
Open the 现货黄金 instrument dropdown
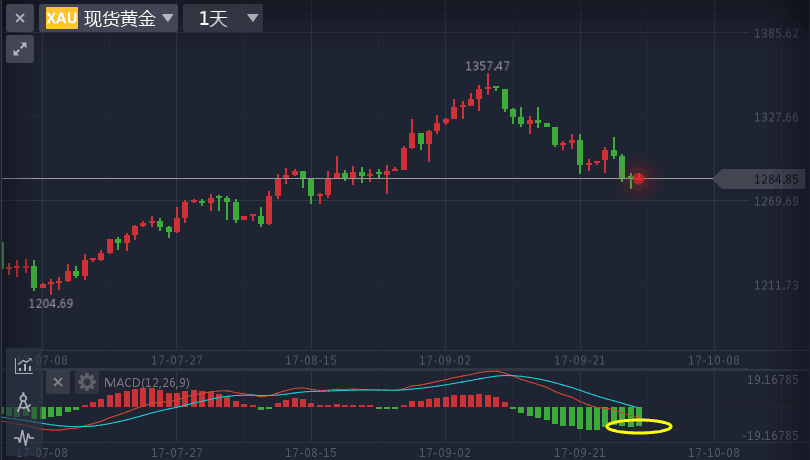(x=120, y=18)
